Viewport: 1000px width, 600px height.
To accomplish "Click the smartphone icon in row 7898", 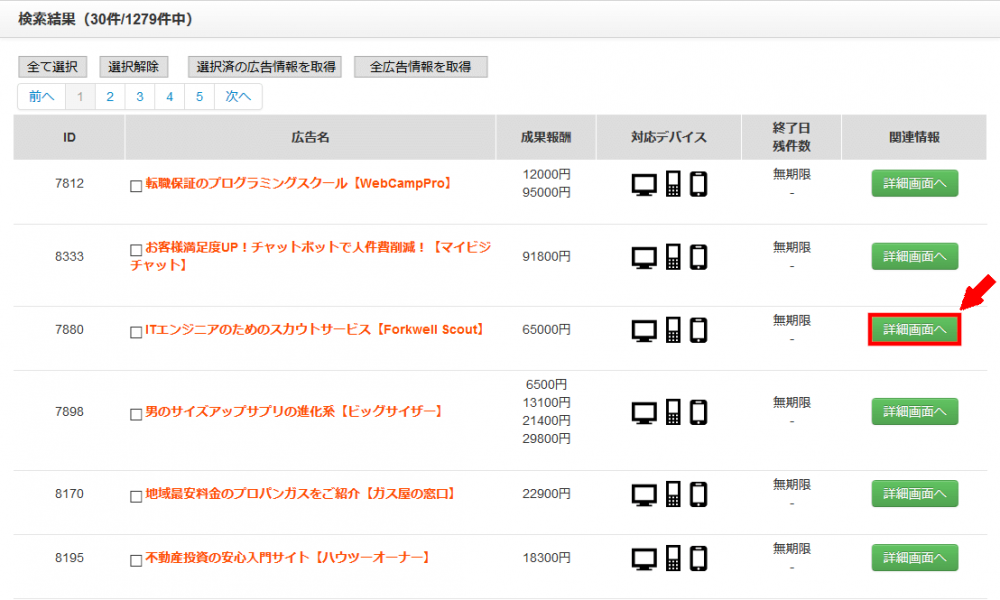I will [x=699, y=413].
